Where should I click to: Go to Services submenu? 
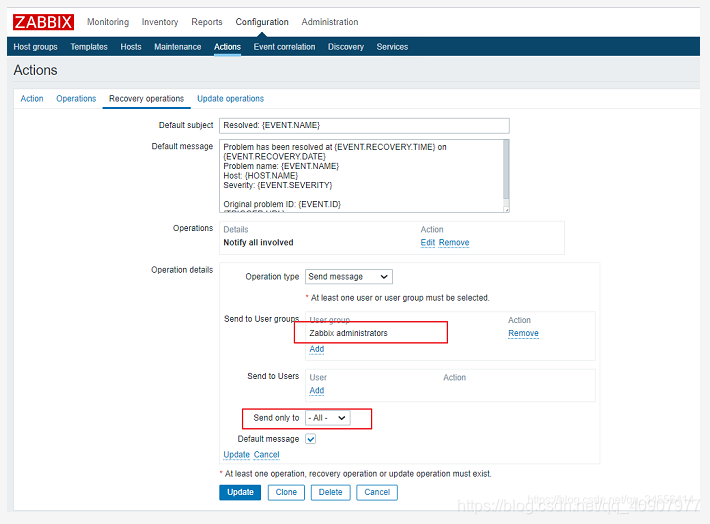coord(392,47)
